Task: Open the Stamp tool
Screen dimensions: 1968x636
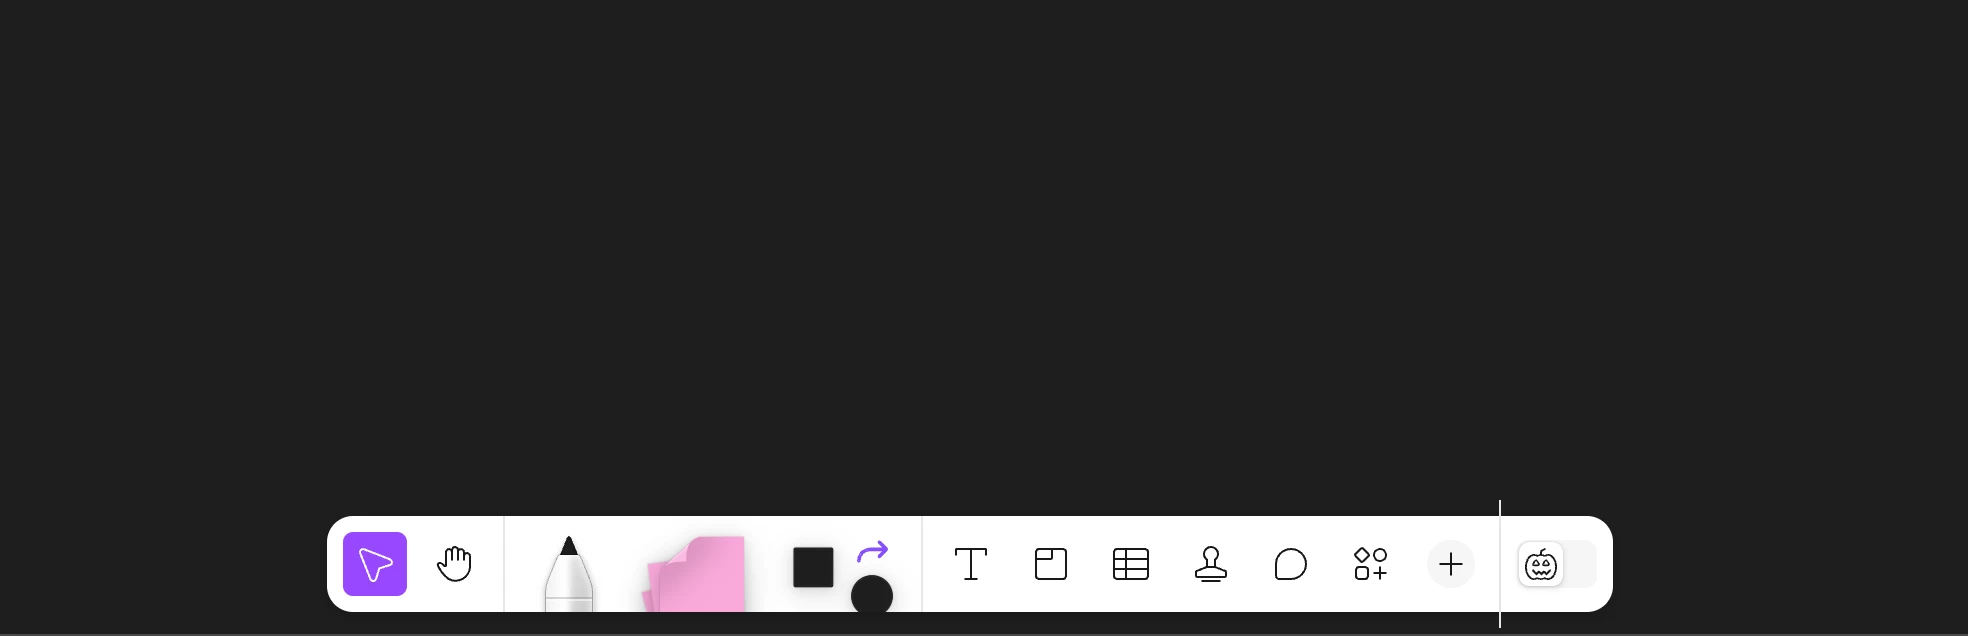Action: pos(1211,564)
